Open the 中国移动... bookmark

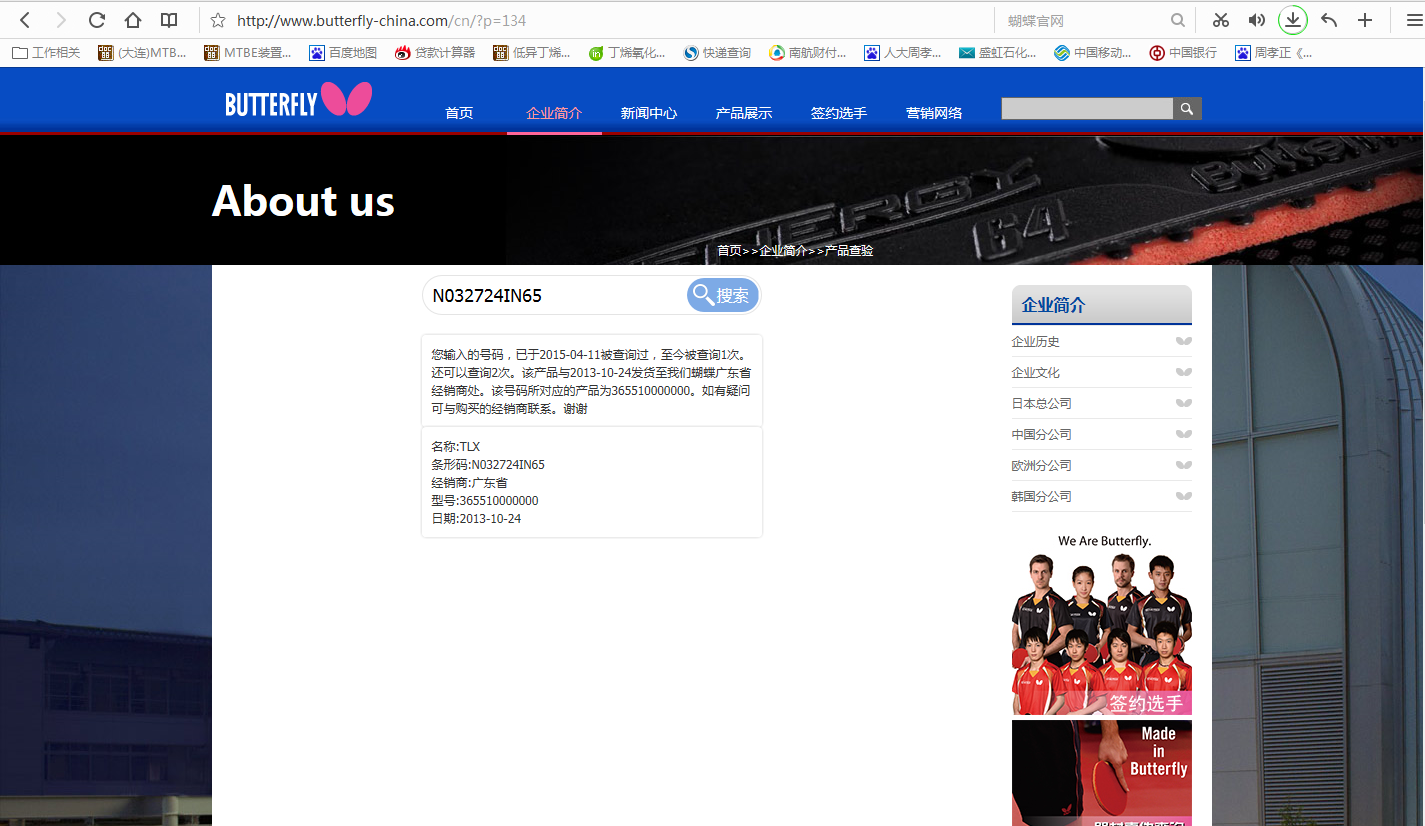1093,53
